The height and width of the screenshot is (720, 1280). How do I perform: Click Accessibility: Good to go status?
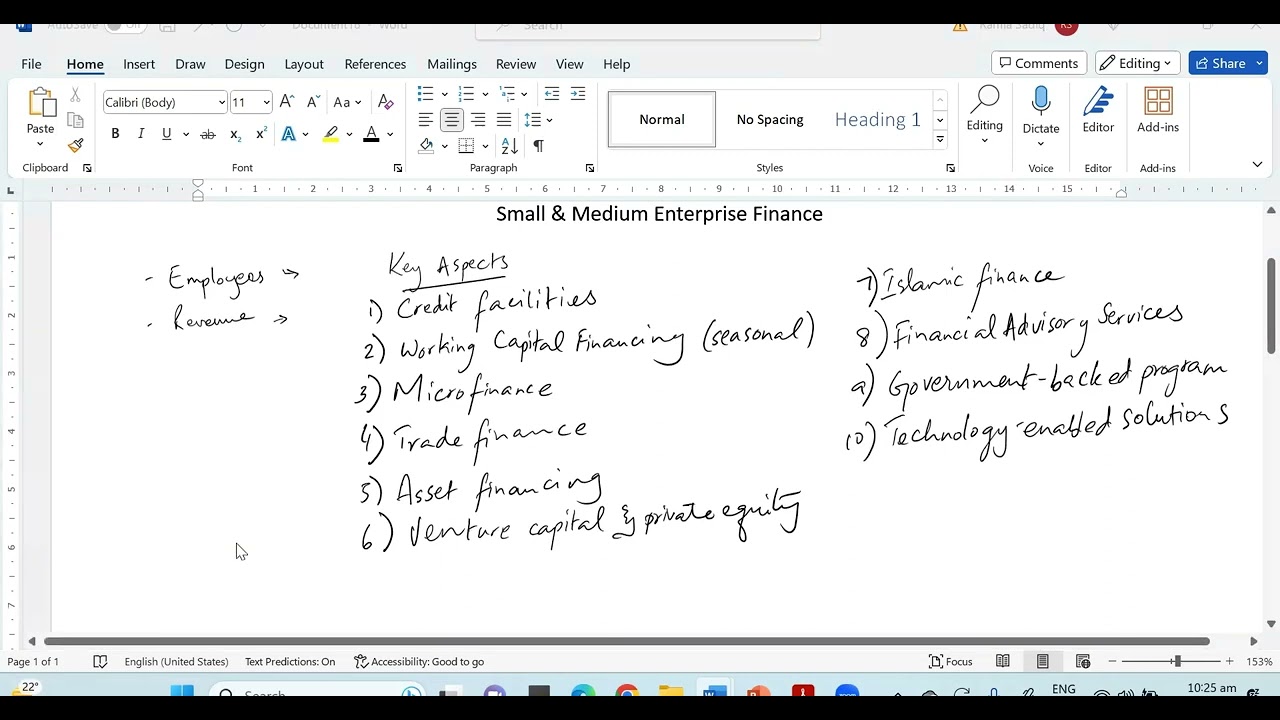(419, 661)
